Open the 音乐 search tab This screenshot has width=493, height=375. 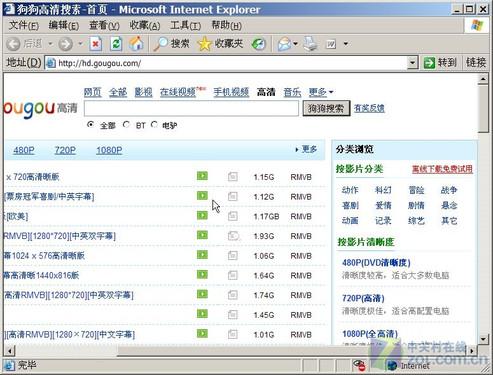(292, 92)
